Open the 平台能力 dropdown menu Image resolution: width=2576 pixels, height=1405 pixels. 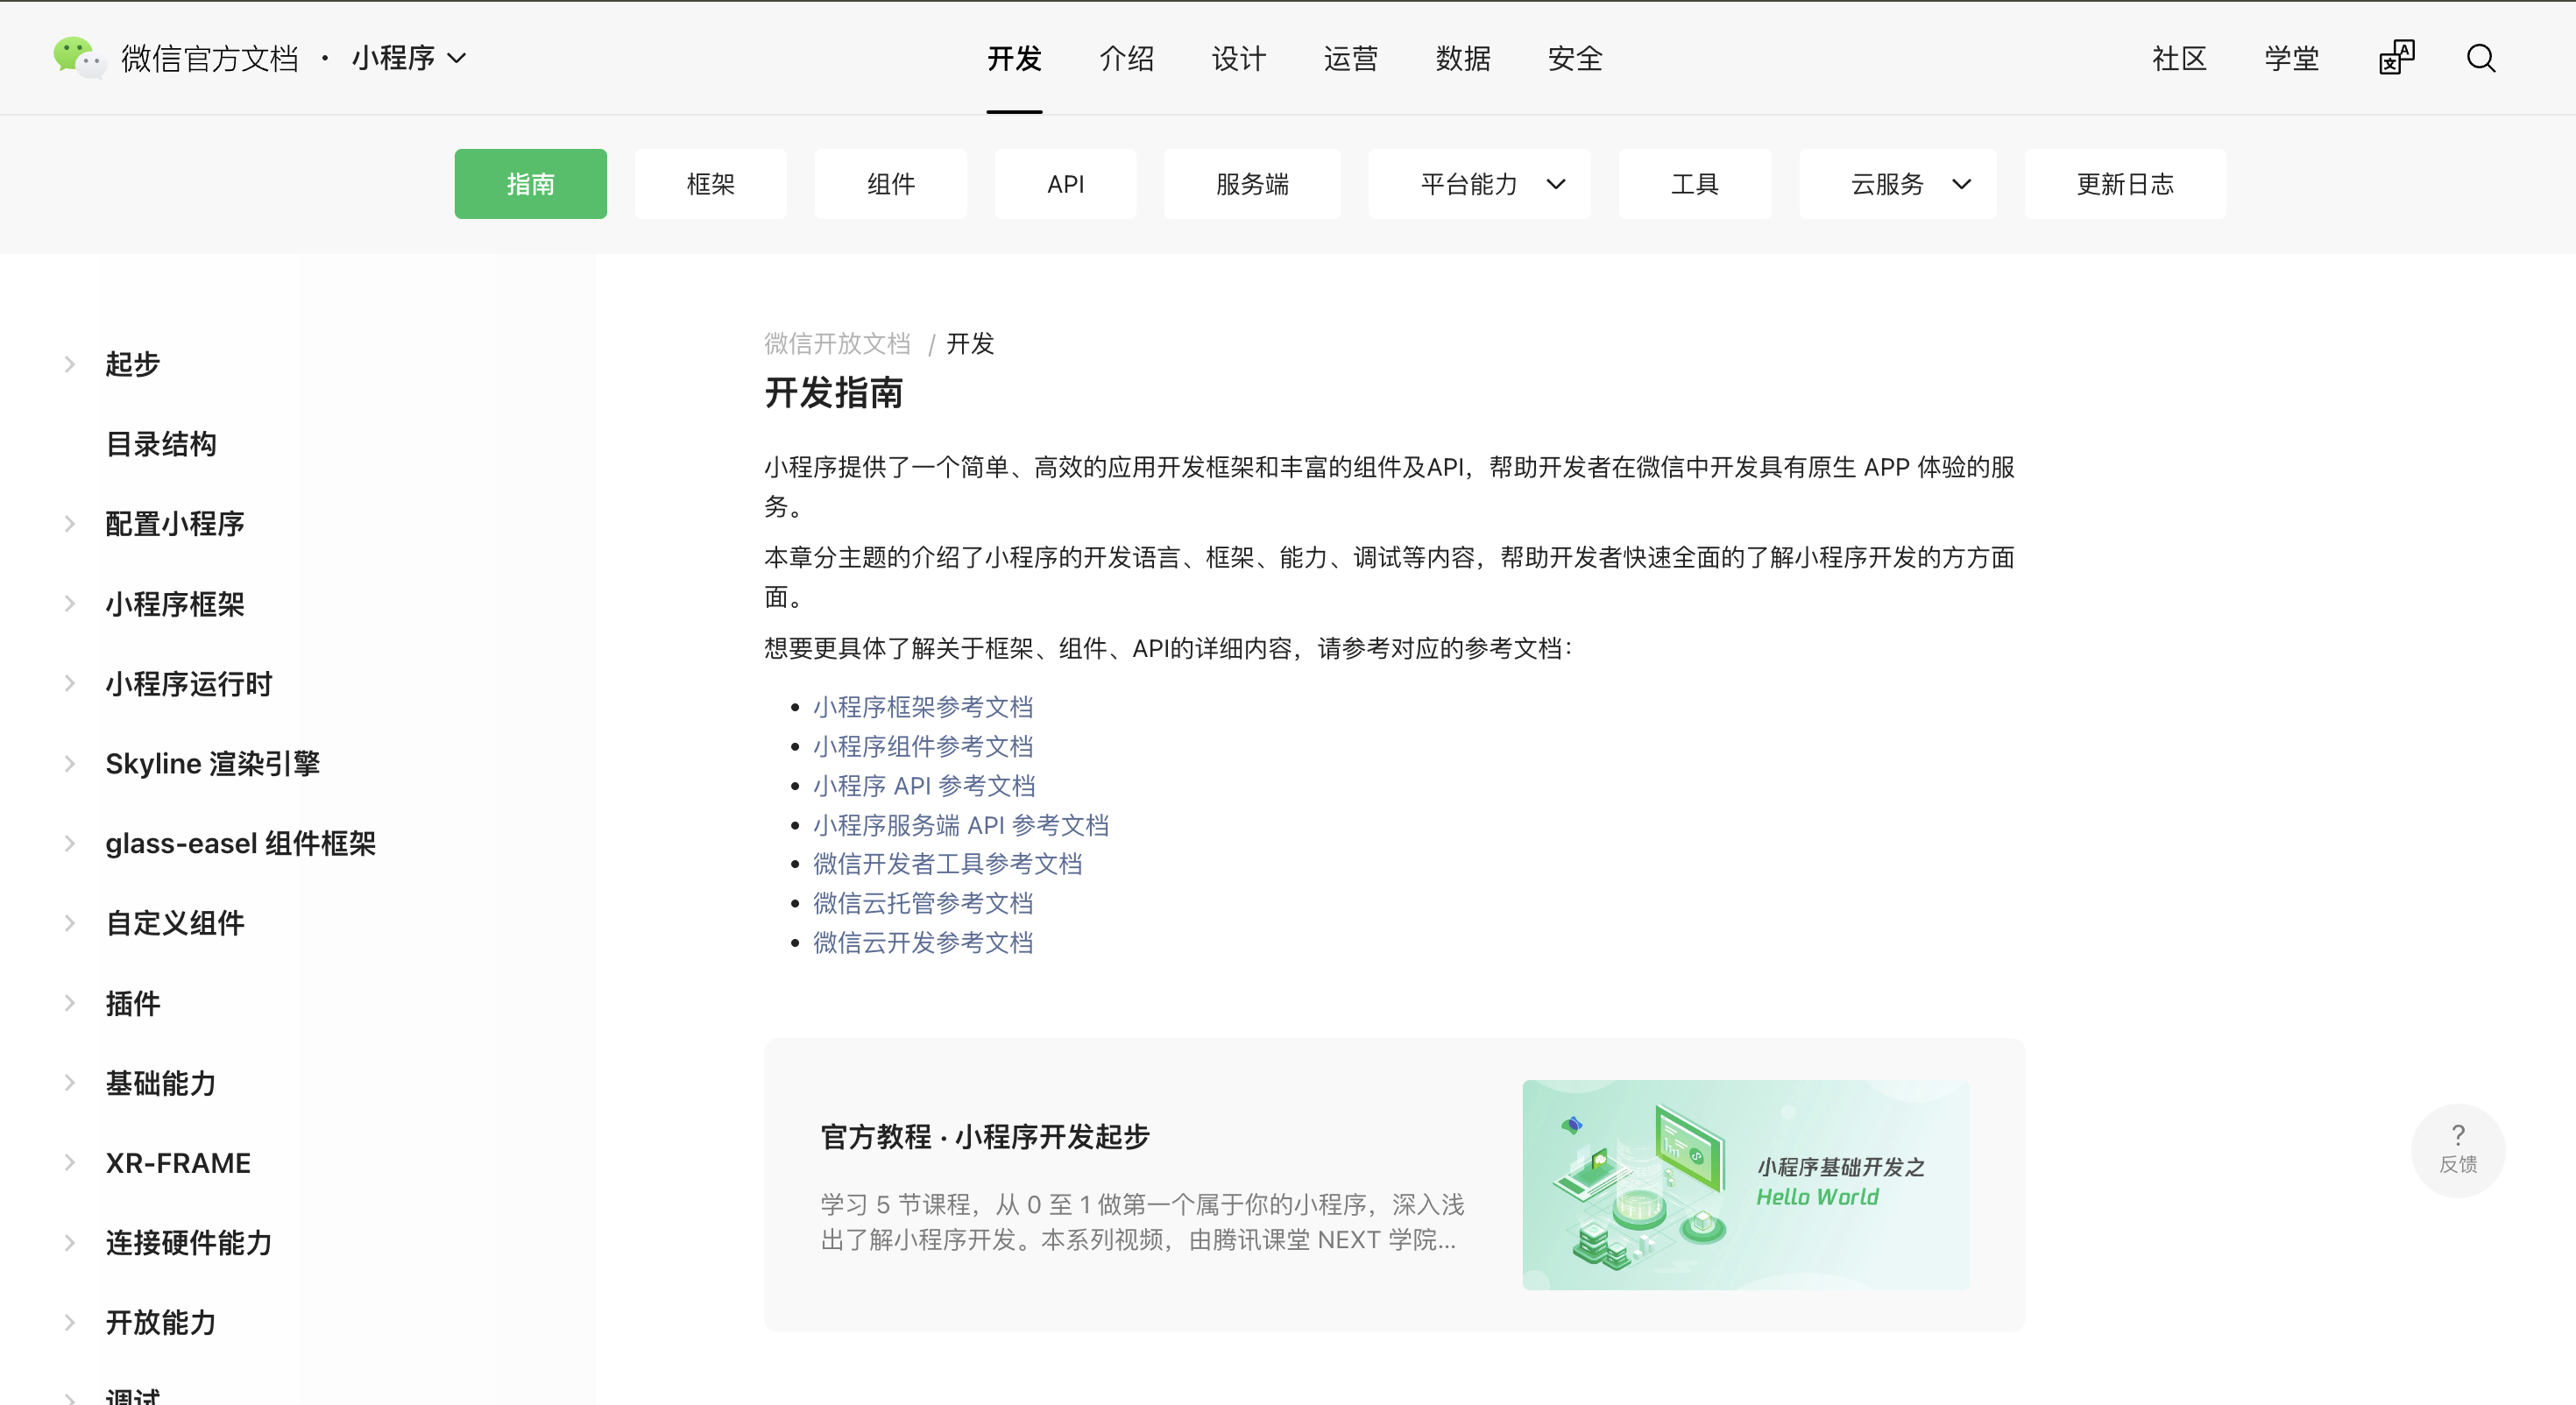tap(1479, 184)
